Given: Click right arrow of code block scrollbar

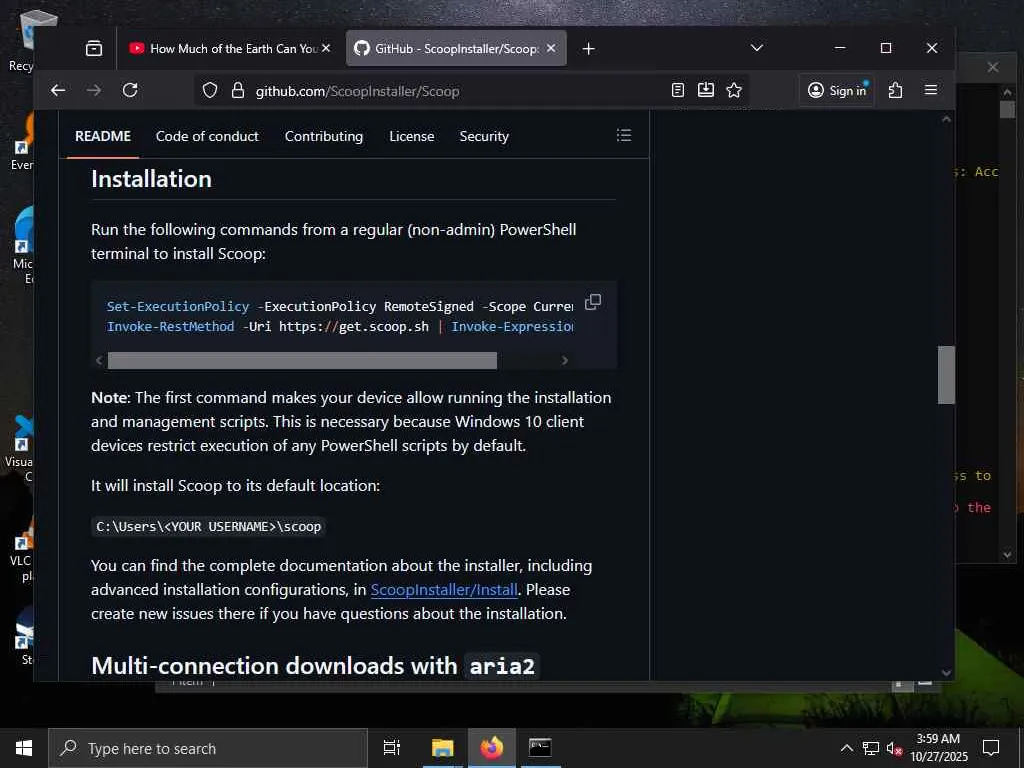Looking at the screenshot, I should click(x=565, y=360).
